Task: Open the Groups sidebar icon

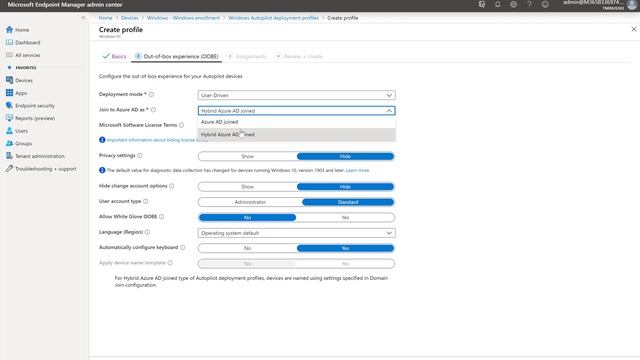Action: pos(9,144)
